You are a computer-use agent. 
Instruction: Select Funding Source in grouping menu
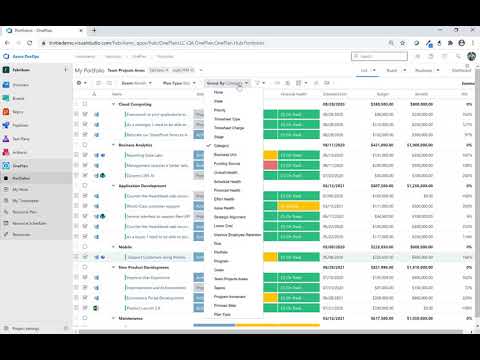pyautogui.click(x=227, y=164)
